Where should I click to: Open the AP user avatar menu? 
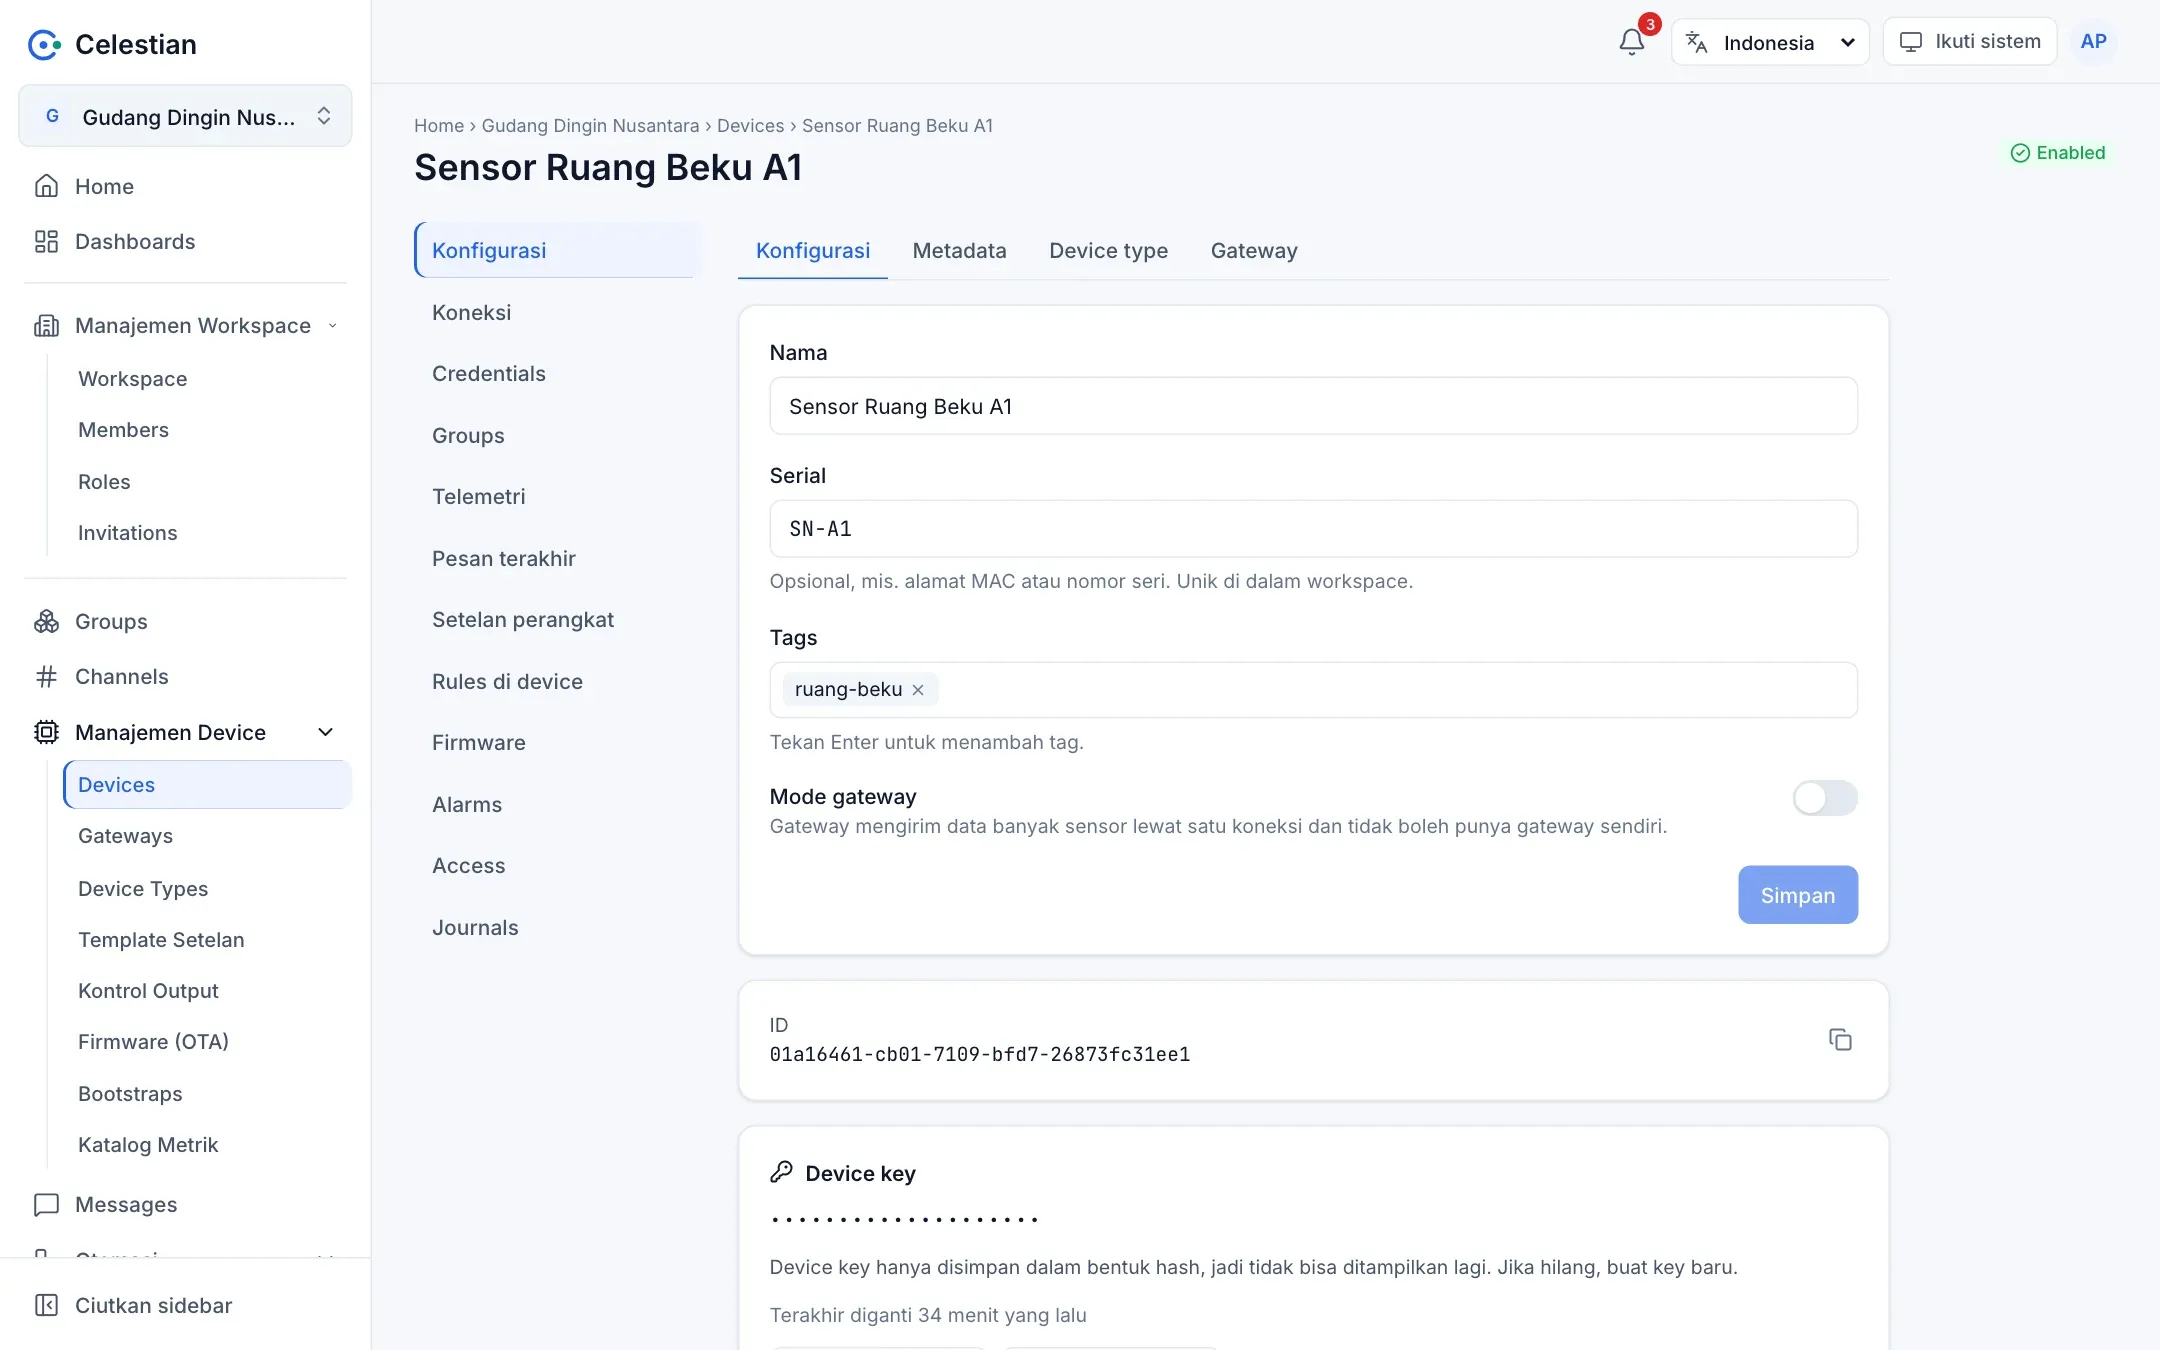(x=2093, y=42)
